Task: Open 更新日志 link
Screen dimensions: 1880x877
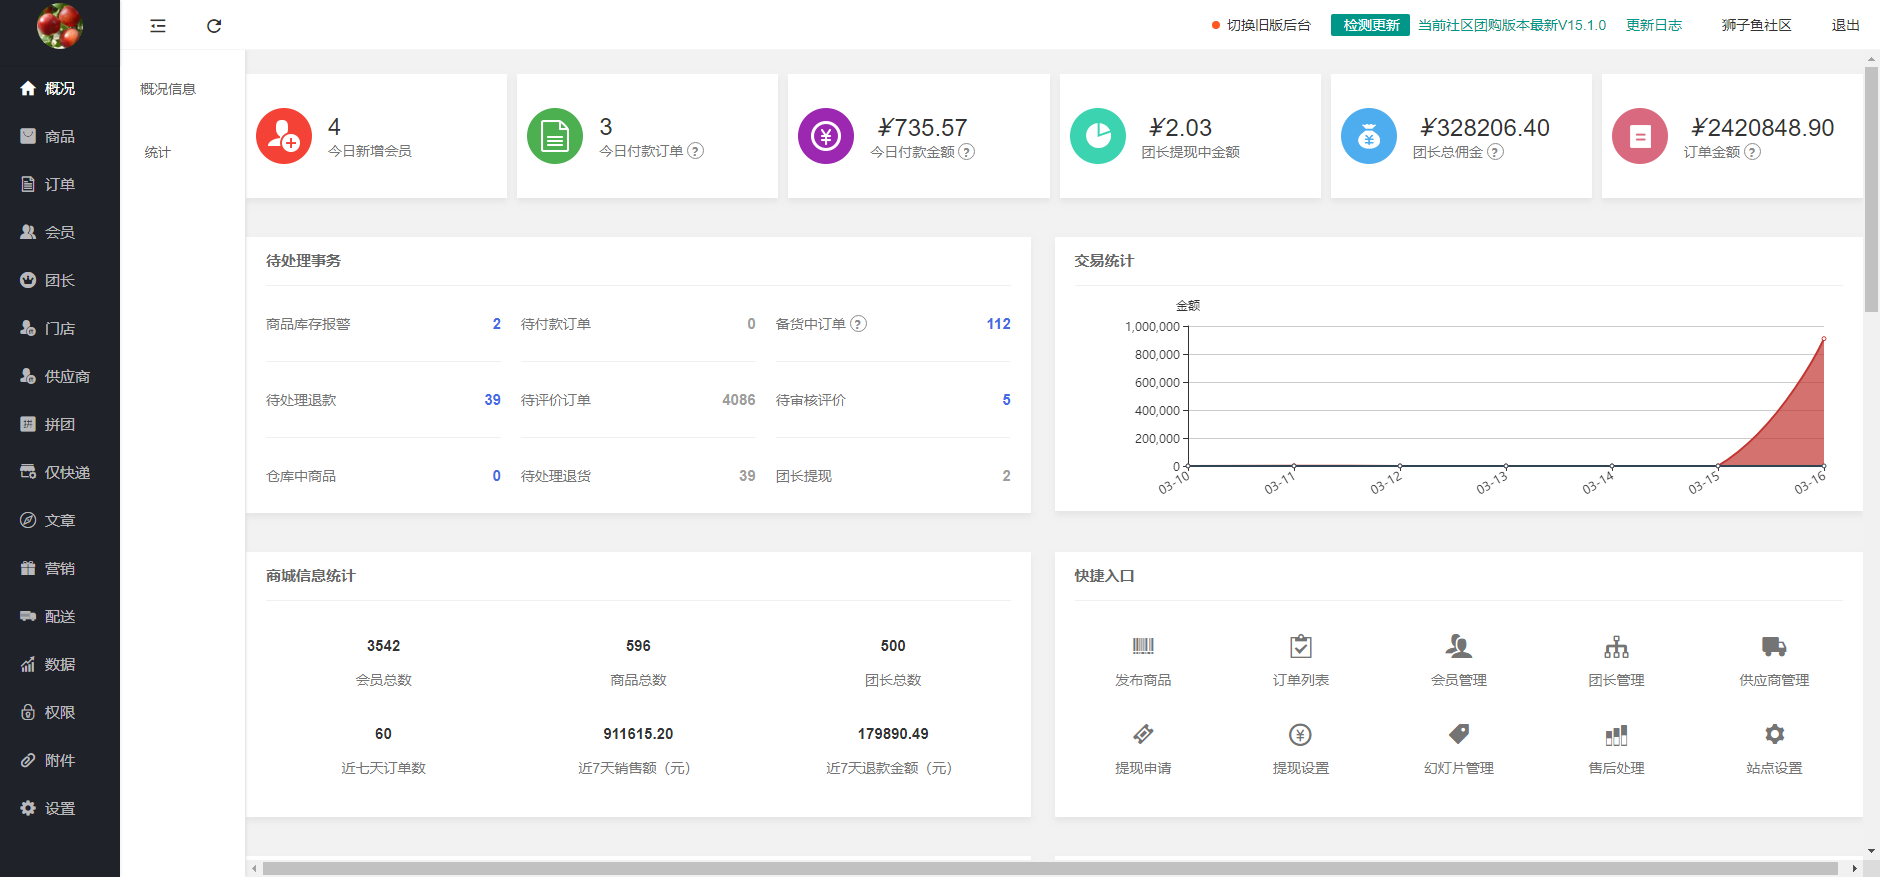Action: 1654,25
